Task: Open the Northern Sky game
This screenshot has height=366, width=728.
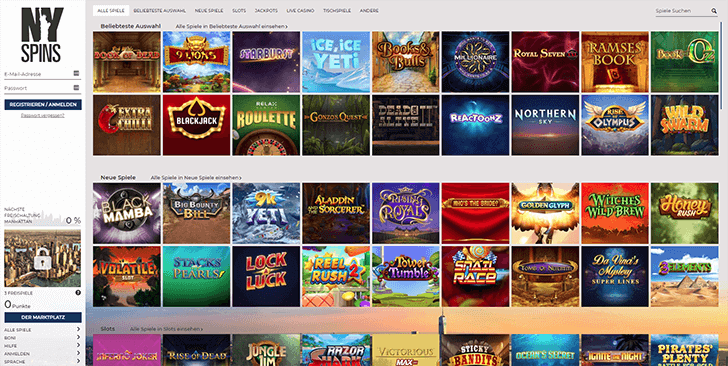Action: [545, 125]
